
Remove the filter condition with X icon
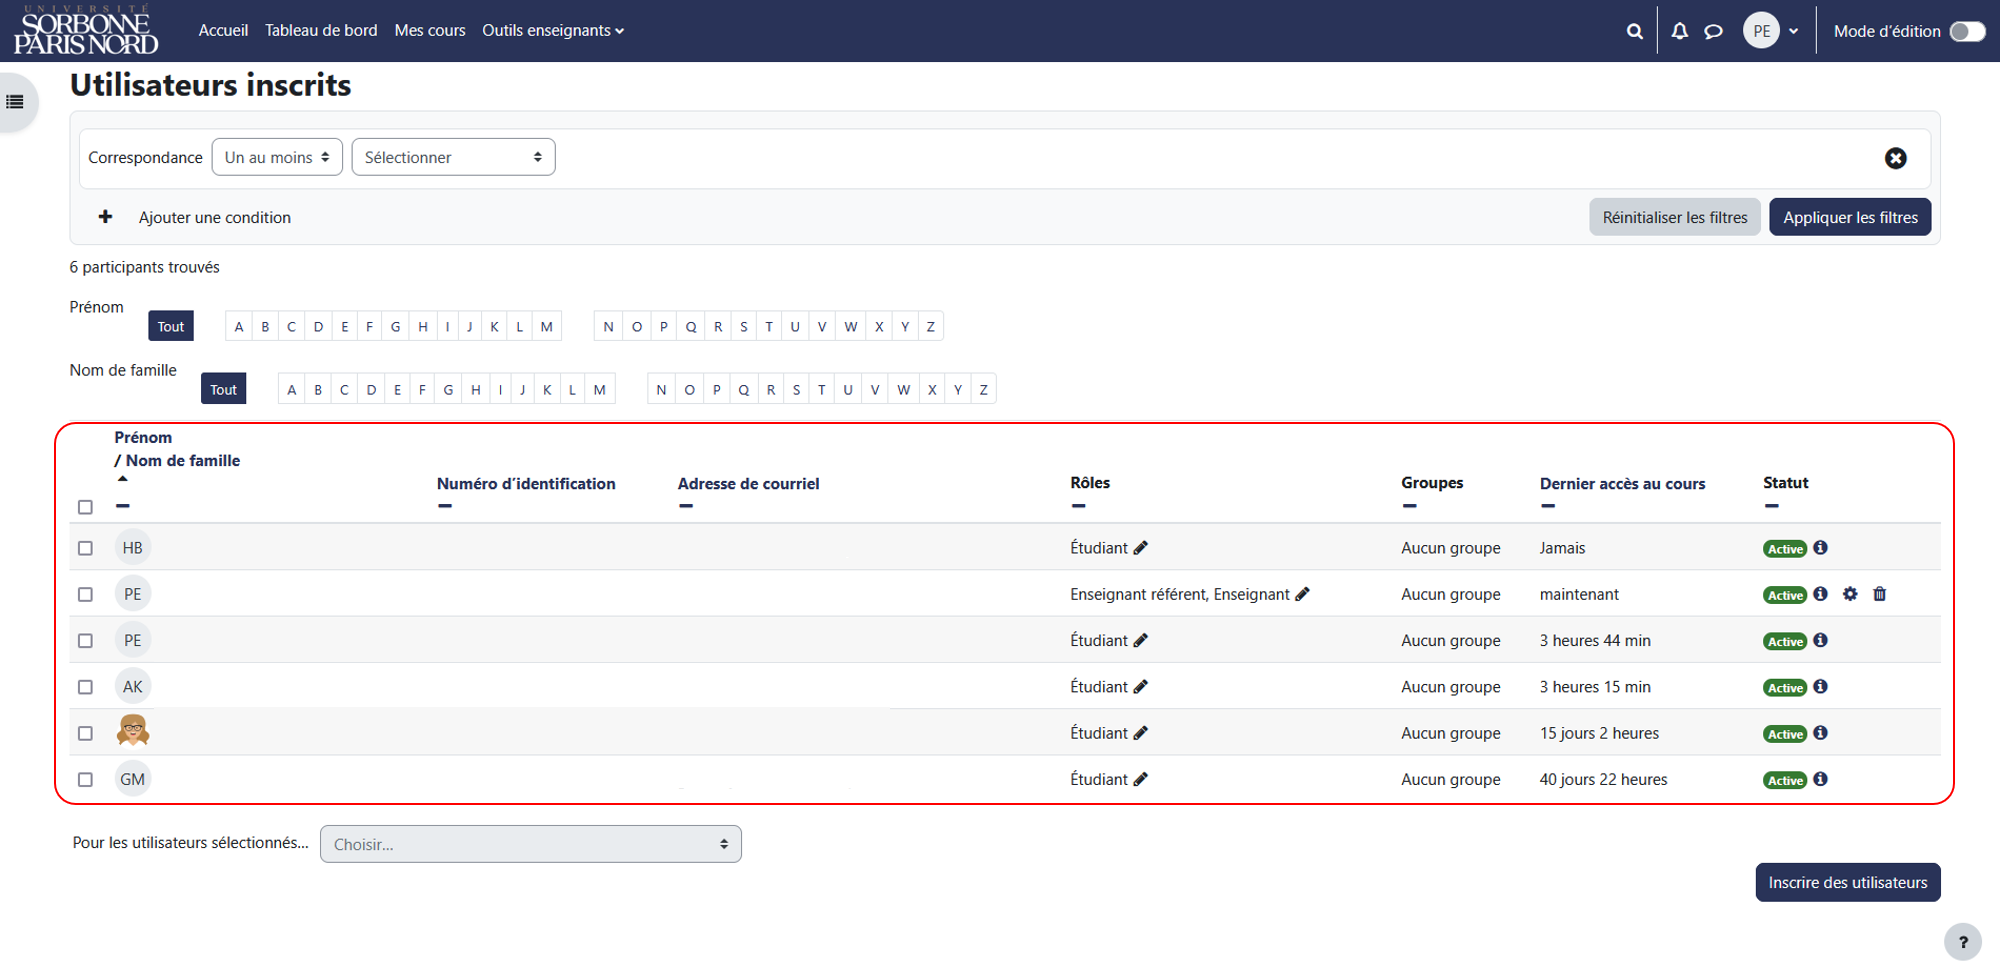coord(1895,158)
